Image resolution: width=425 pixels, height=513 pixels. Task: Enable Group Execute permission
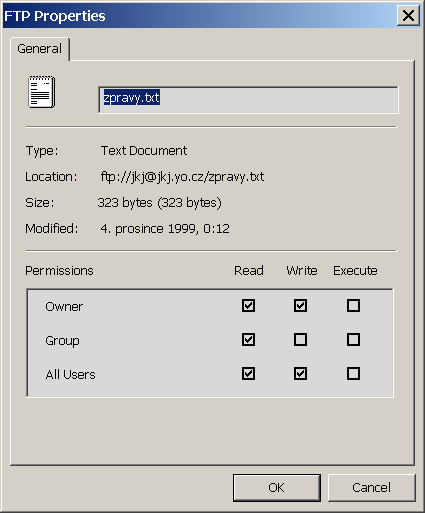(x=353, y=340)
